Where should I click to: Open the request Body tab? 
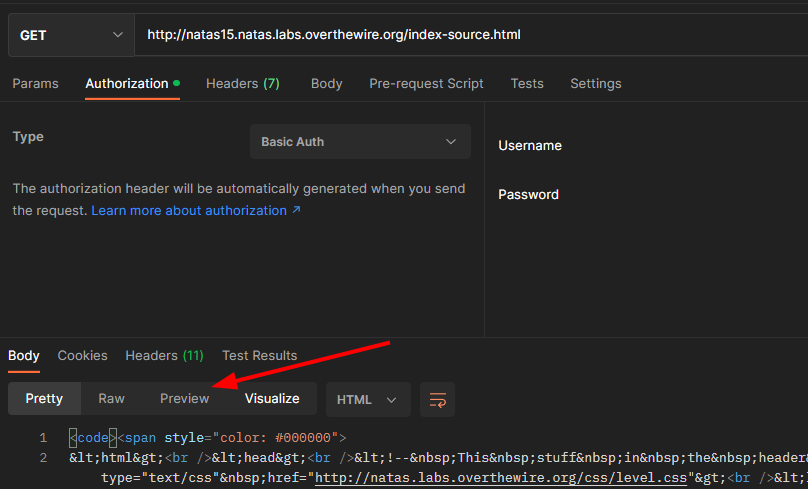click(x=326, y=84)
